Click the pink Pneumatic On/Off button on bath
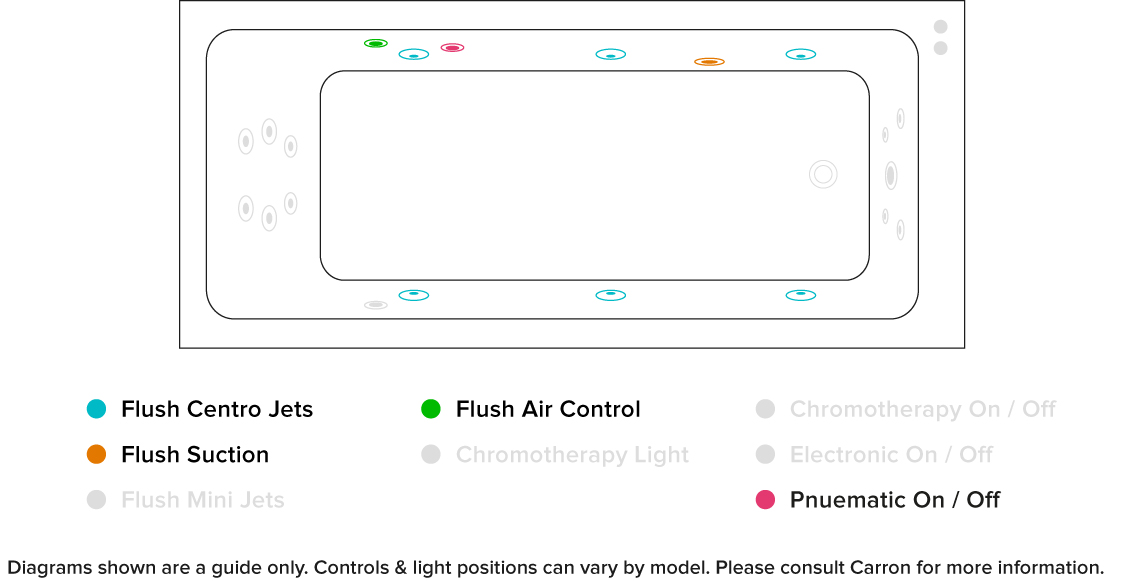The height and width of the screenshot is (581, 1126). [452, 47]
